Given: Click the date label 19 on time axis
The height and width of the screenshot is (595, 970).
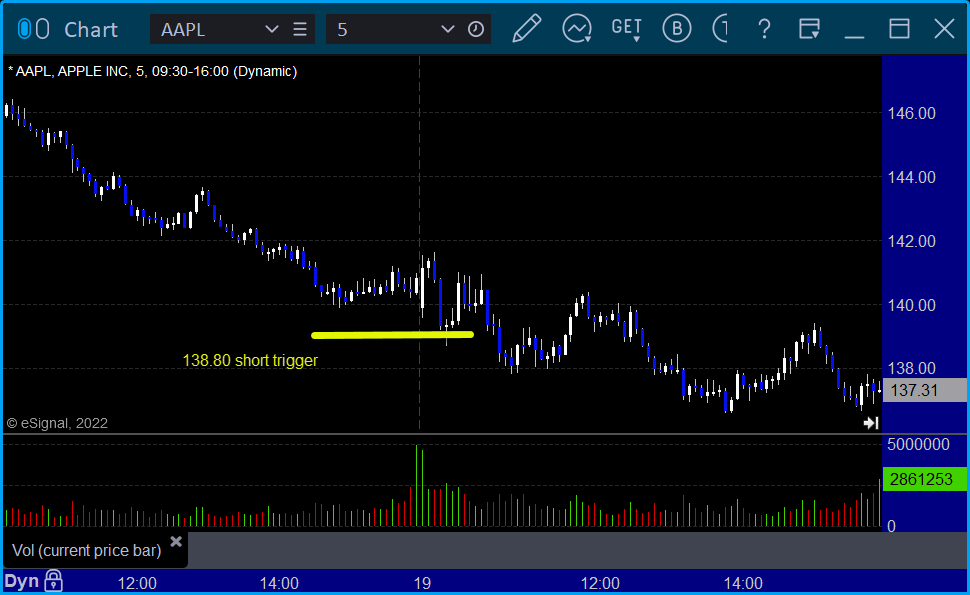Looking at the screenshot, I should [422, 583].
